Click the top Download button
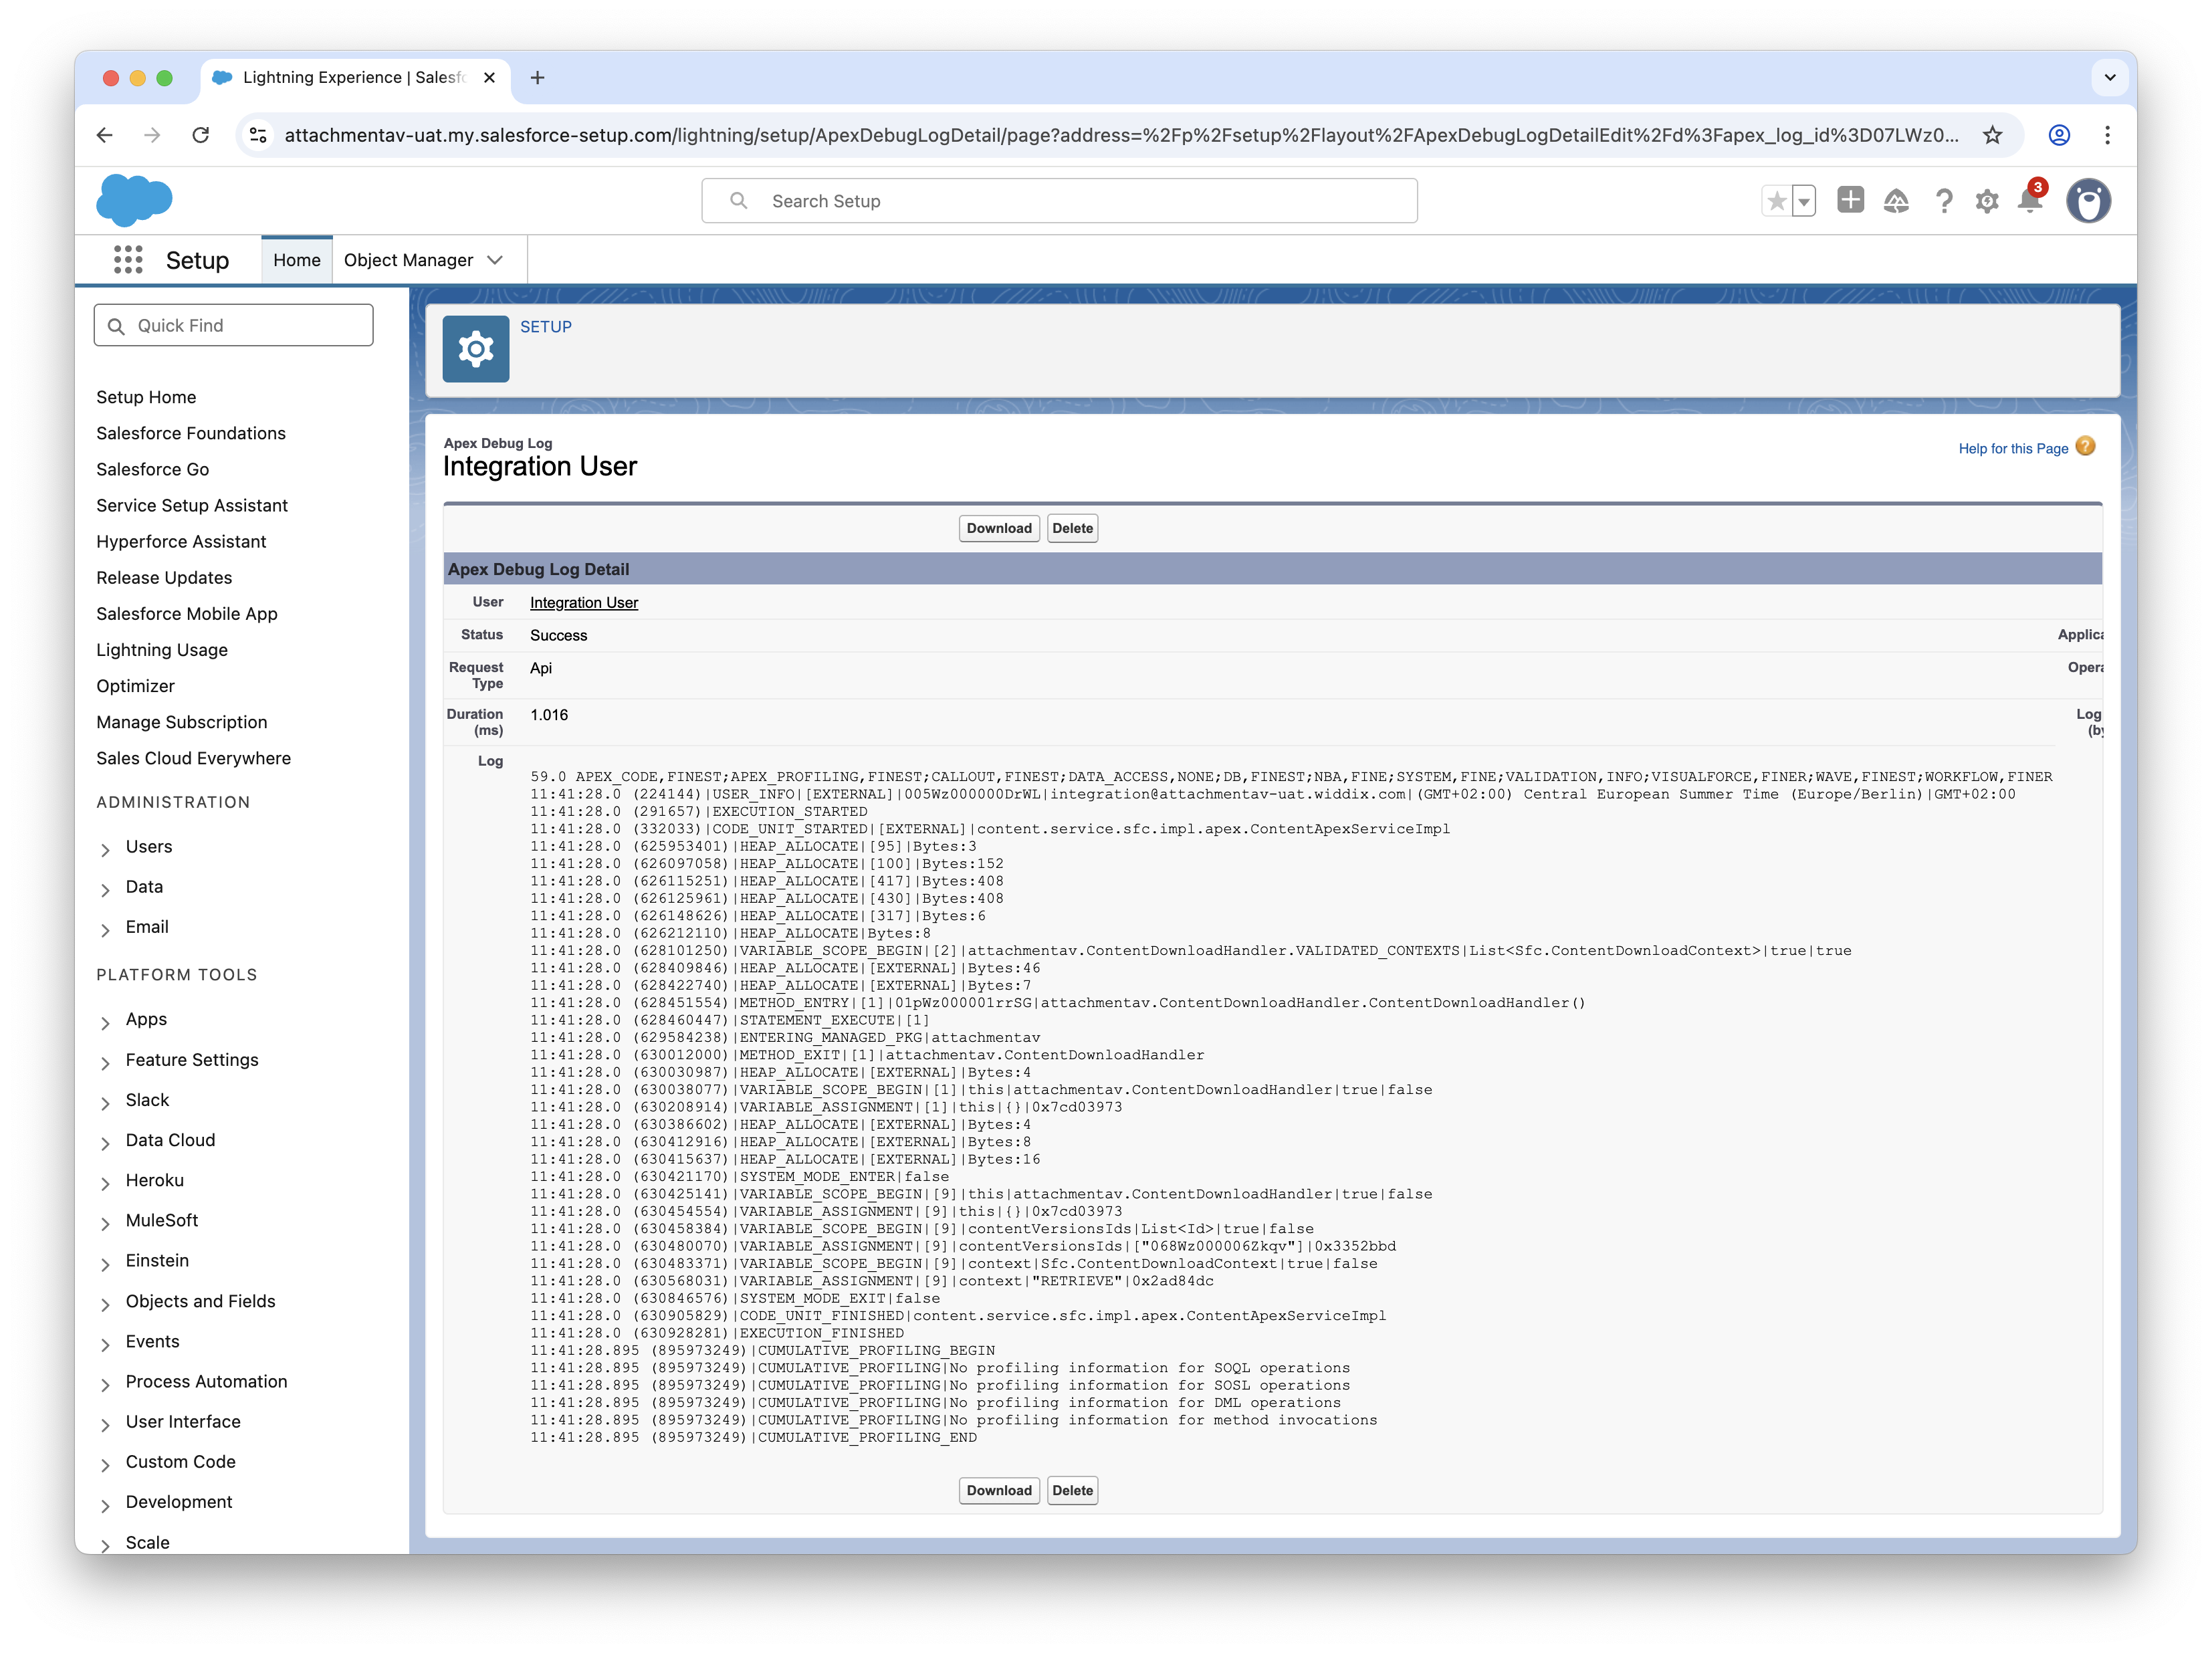The image size is (2212, 1653). tap(998, 528)
